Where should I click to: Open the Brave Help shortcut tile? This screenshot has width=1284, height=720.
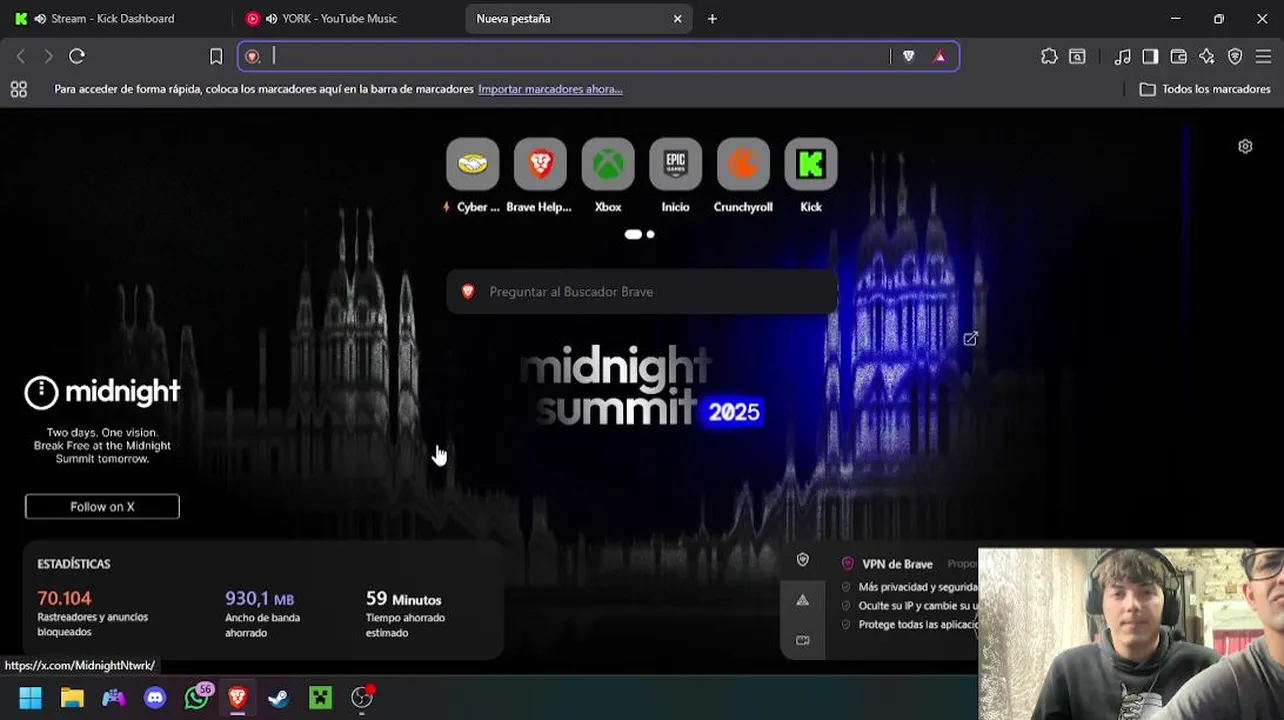coord(540,164)
